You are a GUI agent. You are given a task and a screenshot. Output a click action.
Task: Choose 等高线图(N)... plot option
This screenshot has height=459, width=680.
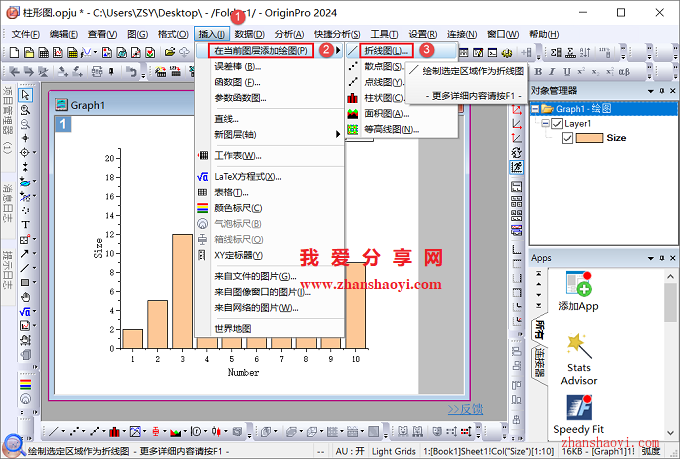pos(401,129)
